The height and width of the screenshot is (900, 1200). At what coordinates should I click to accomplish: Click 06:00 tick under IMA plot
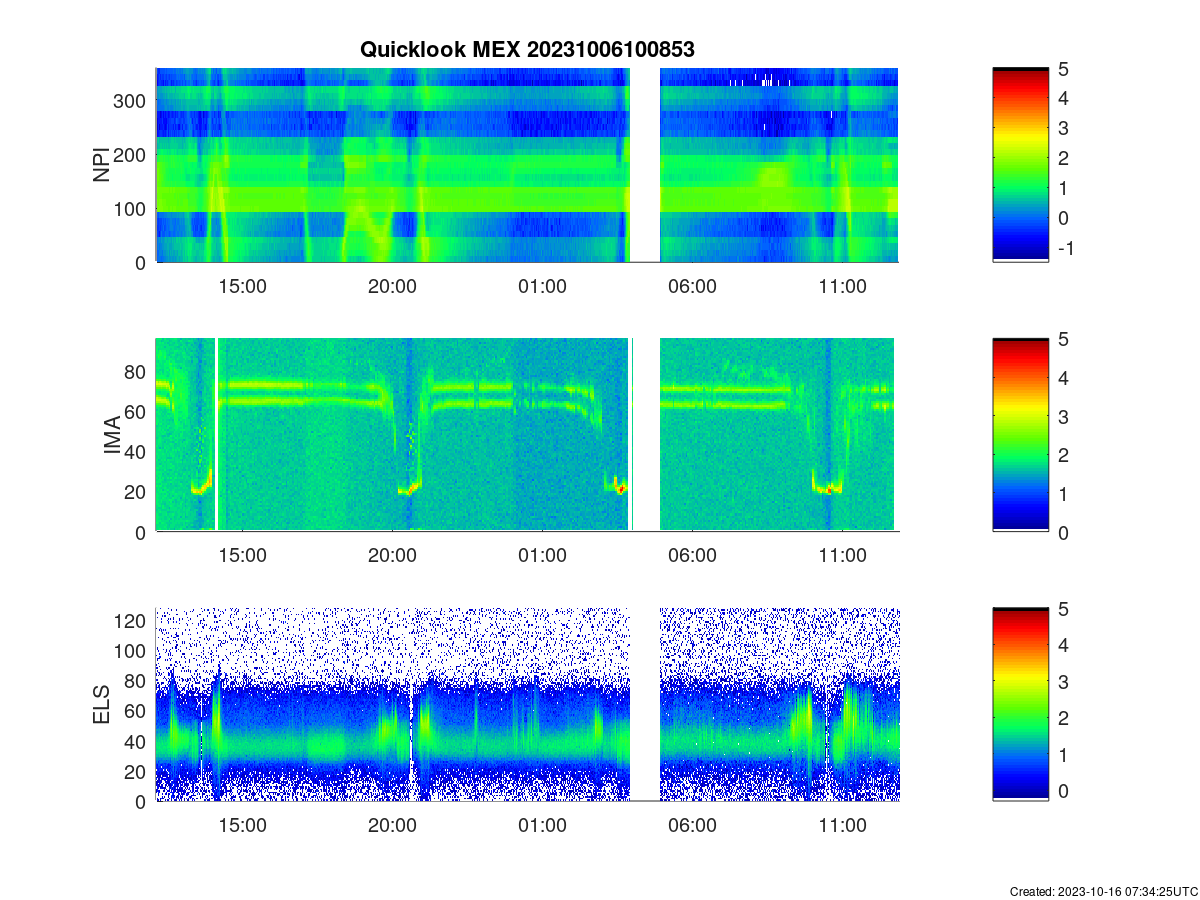[692, 556]
